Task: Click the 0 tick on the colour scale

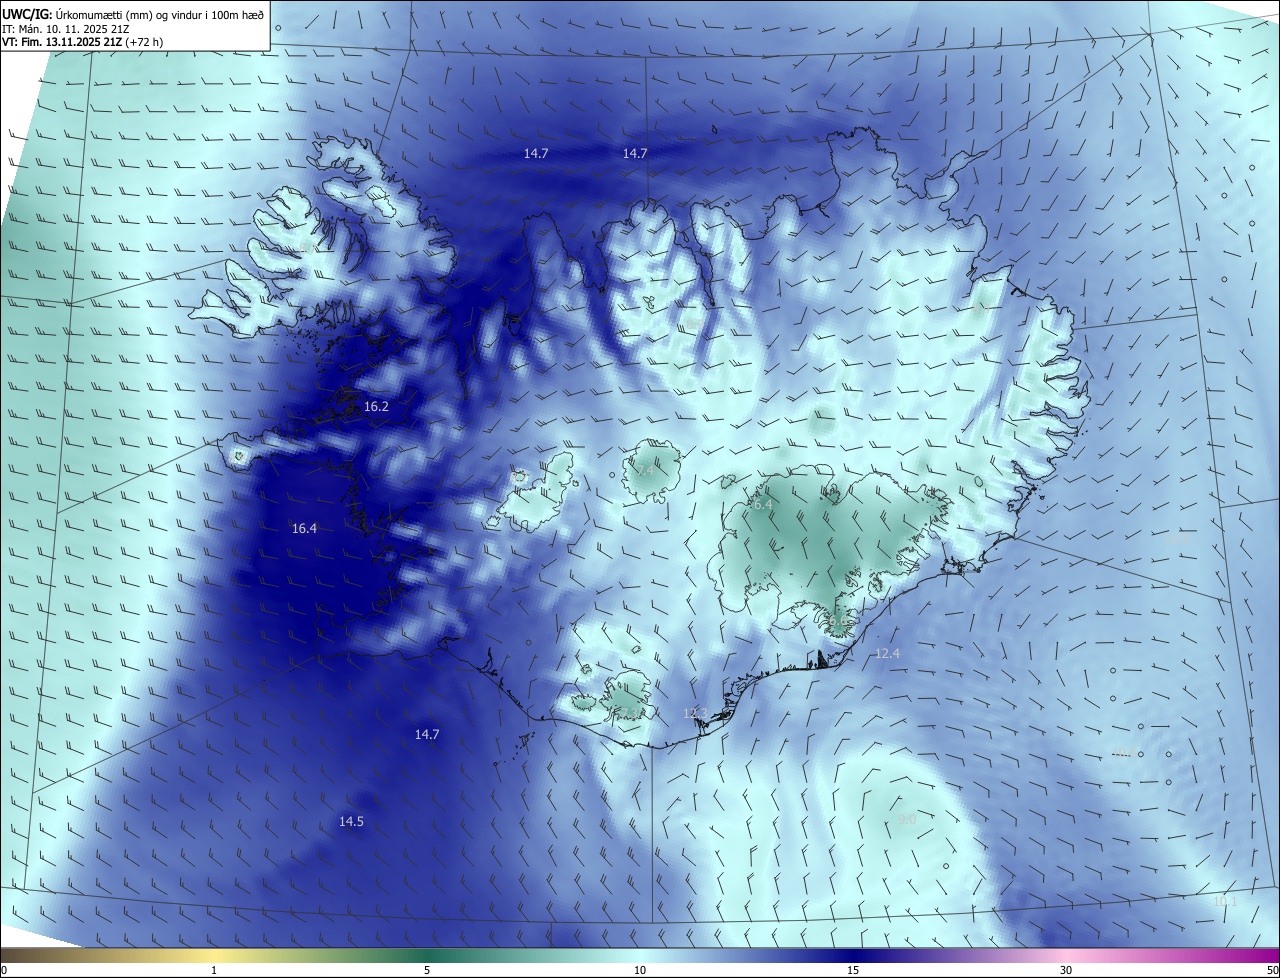Action: point(3,970)
